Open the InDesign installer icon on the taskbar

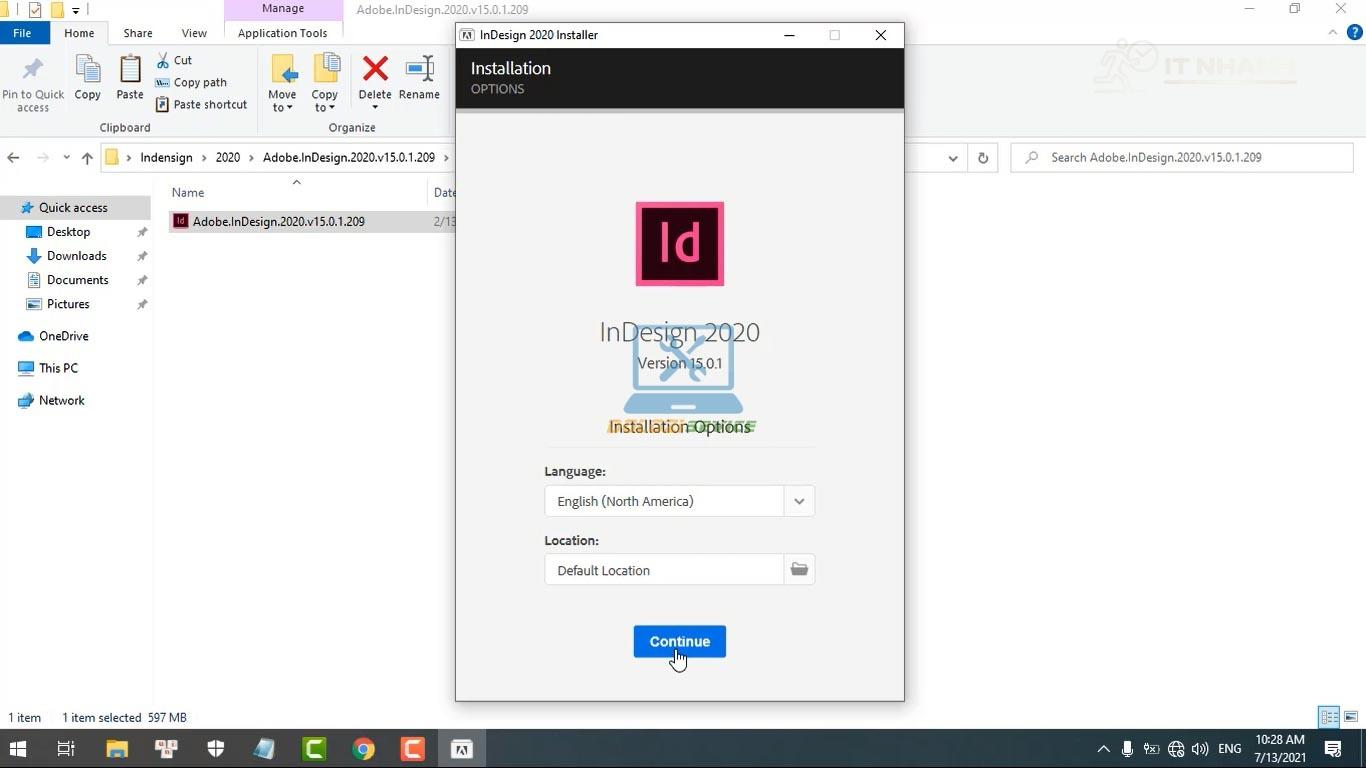(461, 748)
